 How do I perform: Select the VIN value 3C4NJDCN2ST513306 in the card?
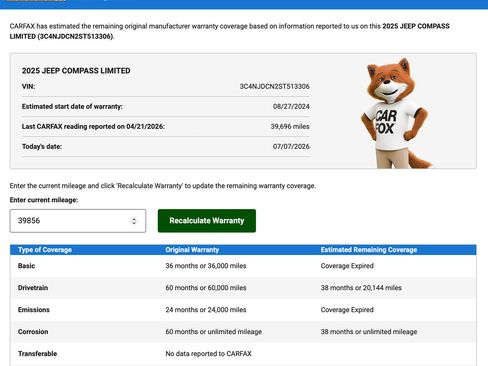274,86
